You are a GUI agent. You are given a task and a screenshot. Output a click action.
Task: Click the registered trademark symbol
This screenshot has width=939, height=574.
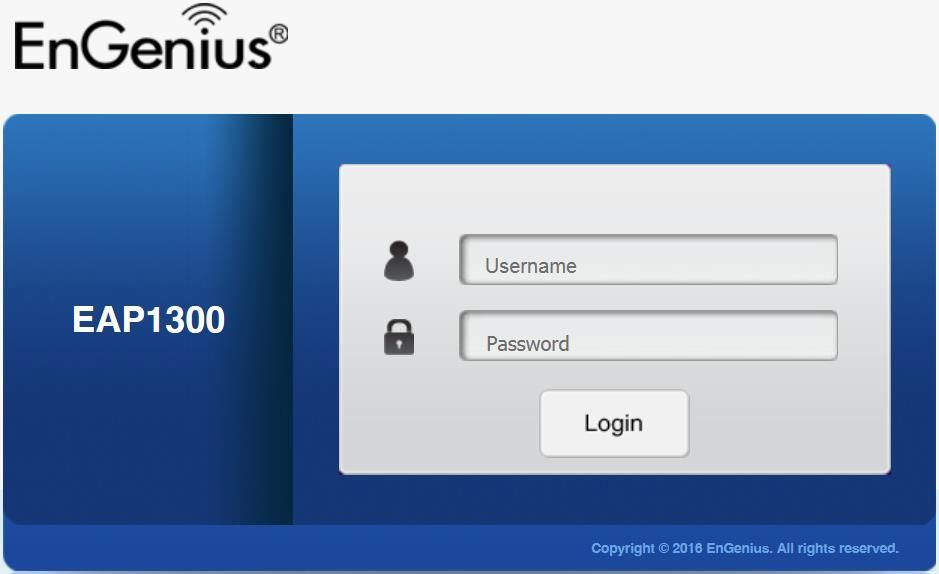[x=278, y=34]
